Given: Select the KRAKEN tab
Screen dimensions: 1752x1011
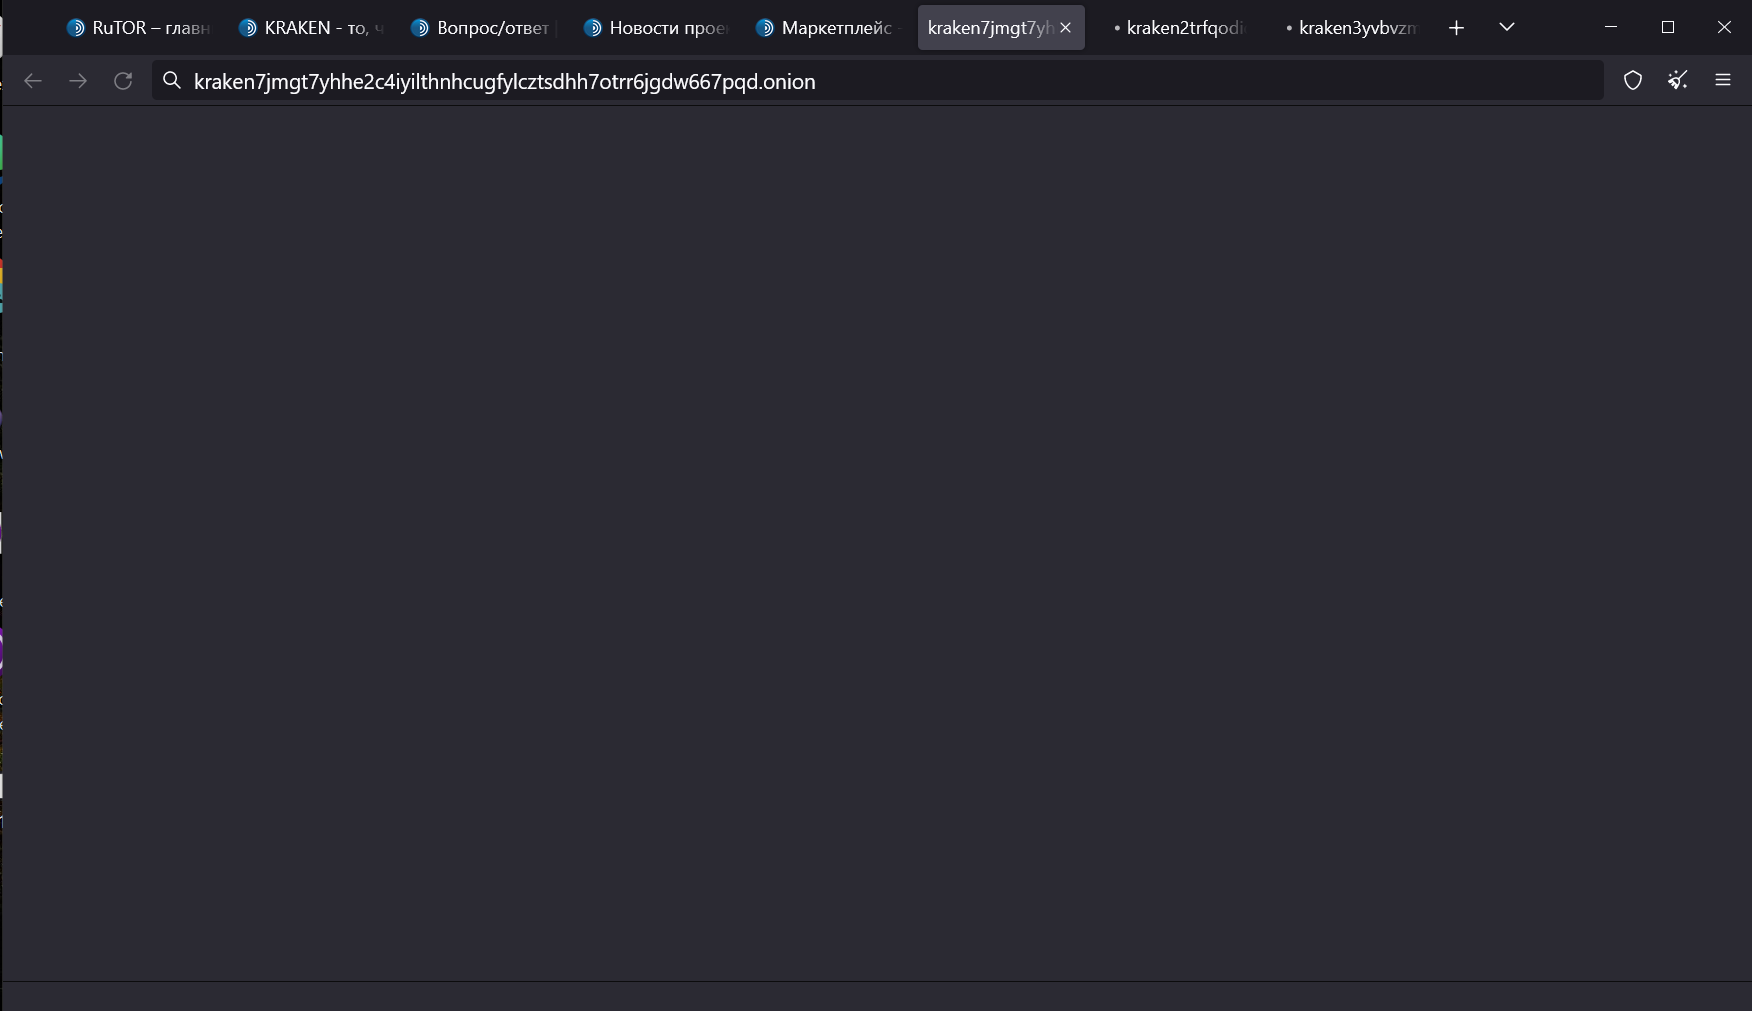Looking at the screenshot, I should coord(312,28).
